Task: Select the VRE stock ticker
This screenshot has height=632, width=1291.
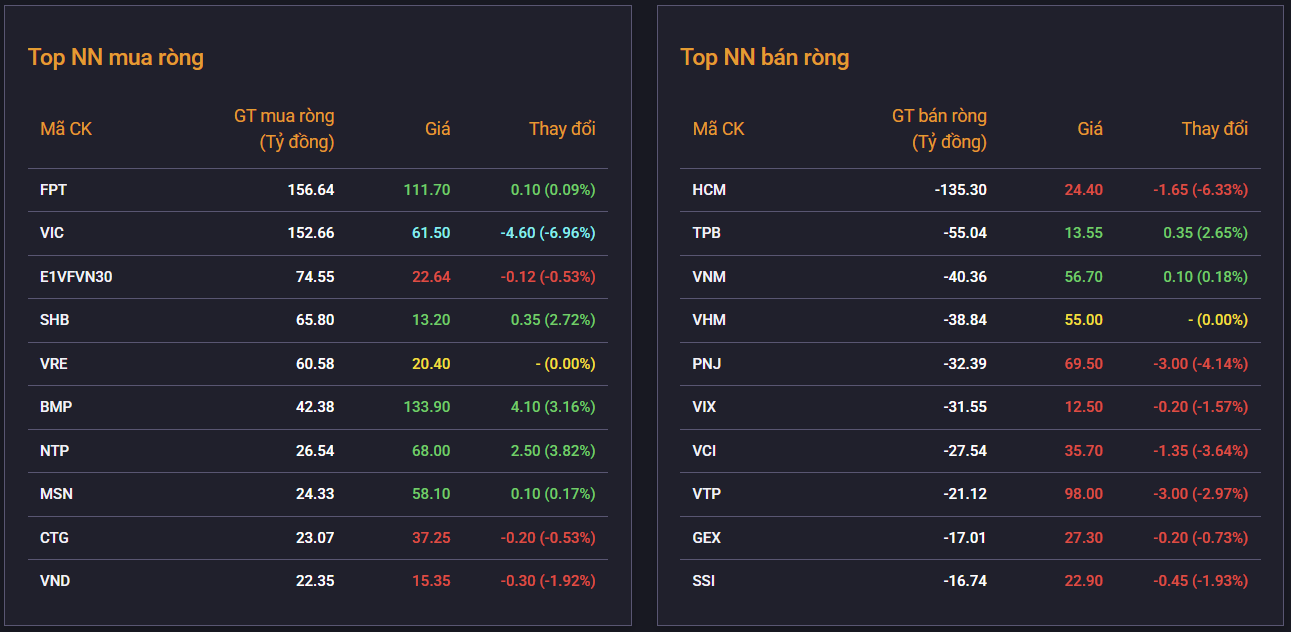Action: (54, 364)
